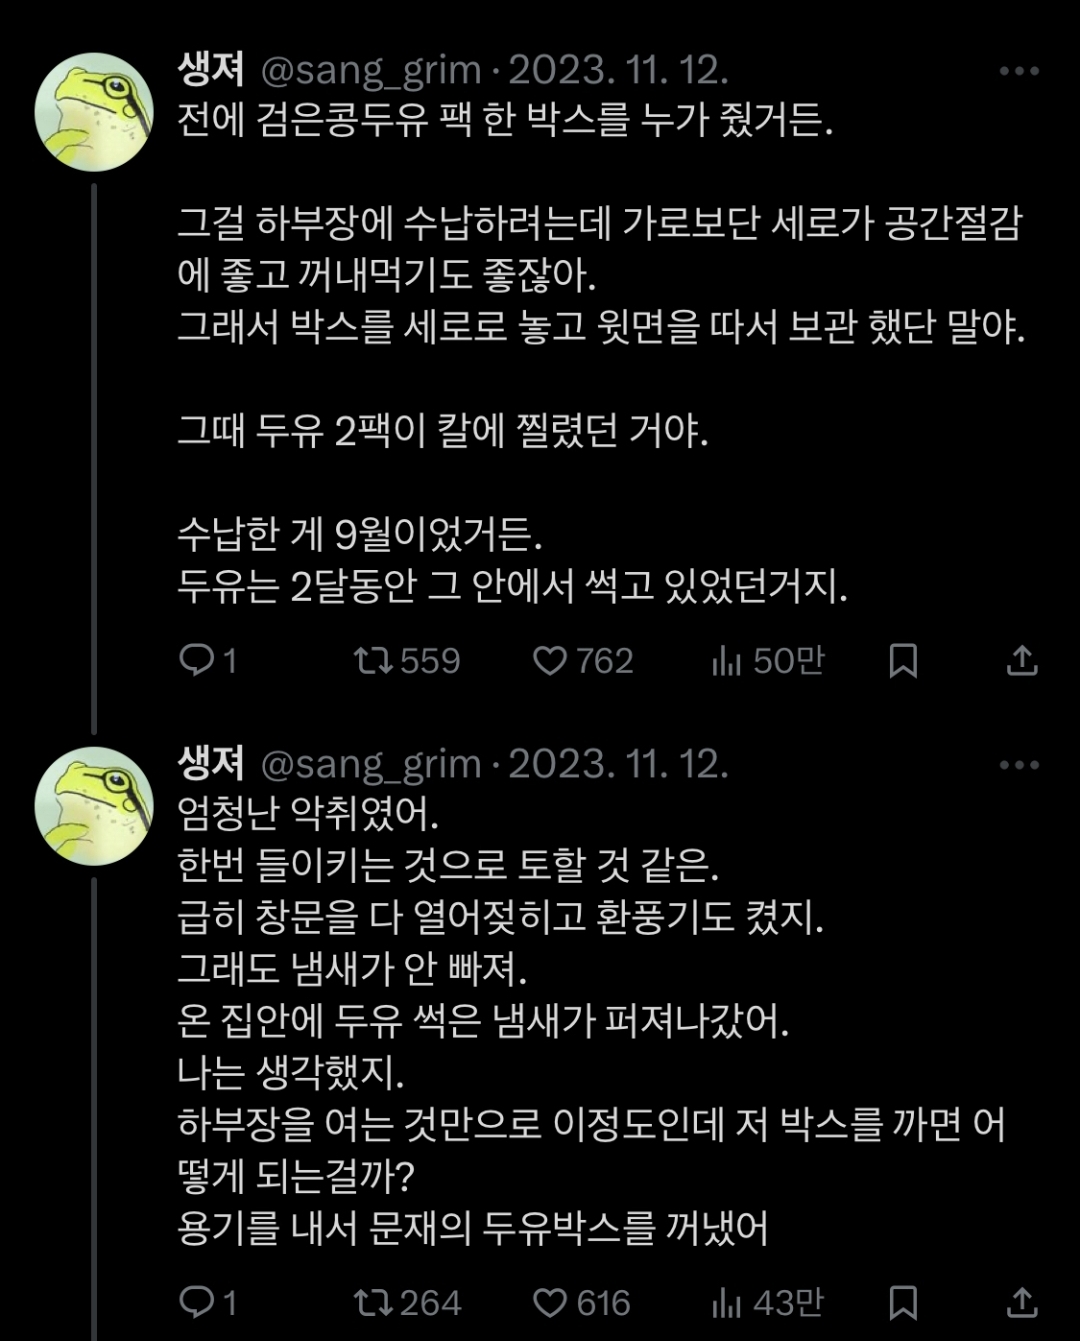The height and width of the screenshot is (1341, 1080).
Task: Retweet the second tweet with 264 retweets
Action: 373,1302
